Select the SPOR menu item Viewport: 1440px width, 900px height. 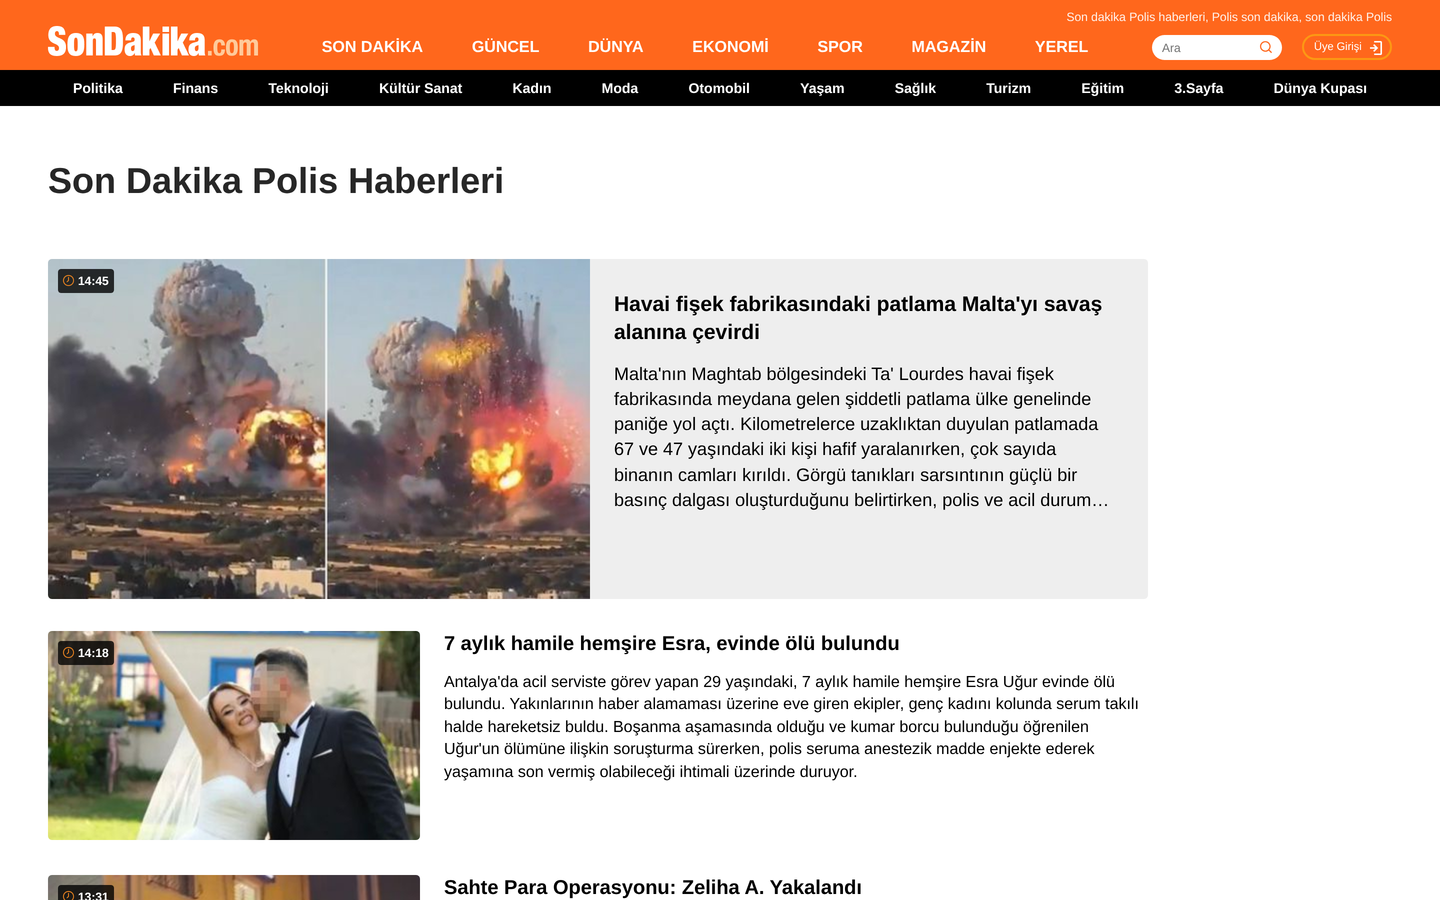pos(840,47)
